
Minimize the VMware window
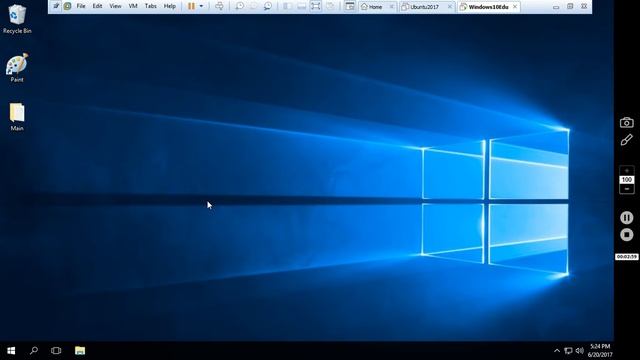(x=556, y=7)
